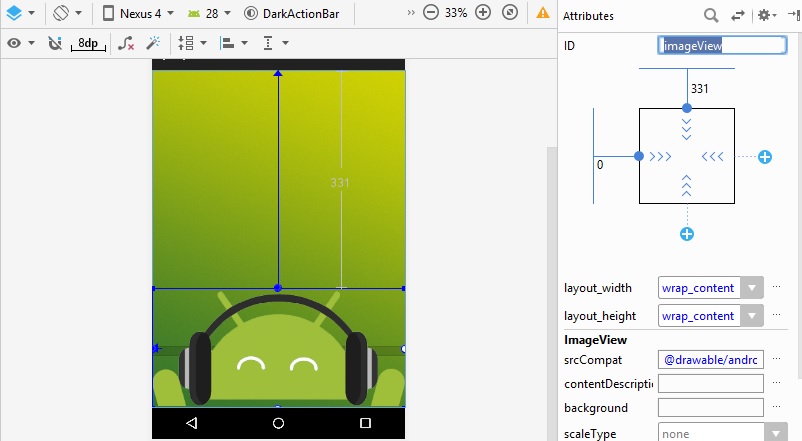The image size is (802, 441).
Task: Select the DarkActionBar theme button
Action: 291,14
